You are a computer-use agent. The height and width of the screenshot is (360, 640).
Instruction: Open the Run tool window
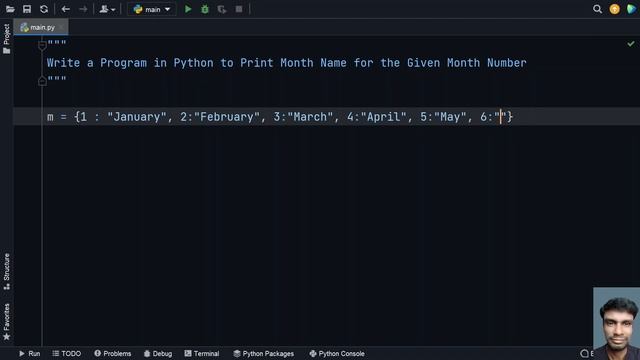pos(29,353)
